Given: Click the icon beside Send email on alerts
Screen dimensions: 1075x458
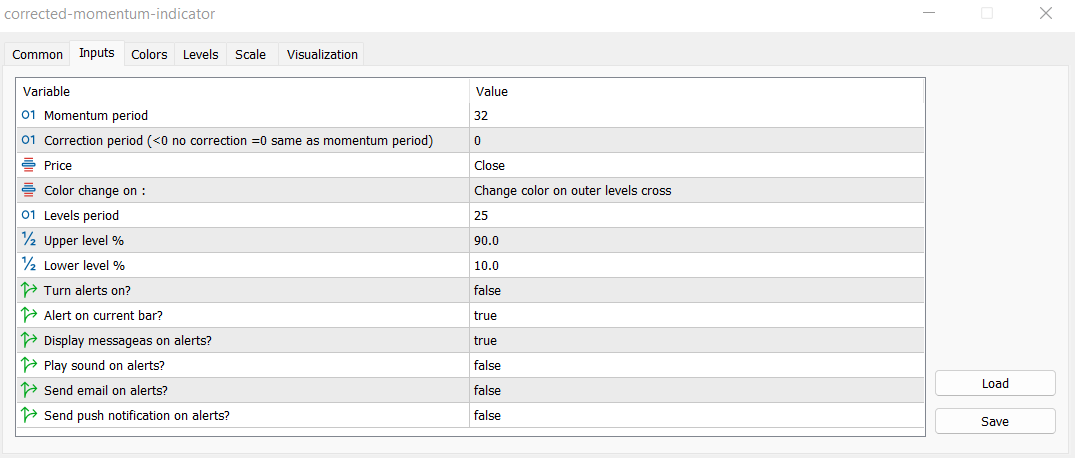Looking at the screenshot, I should pos(28,391).
